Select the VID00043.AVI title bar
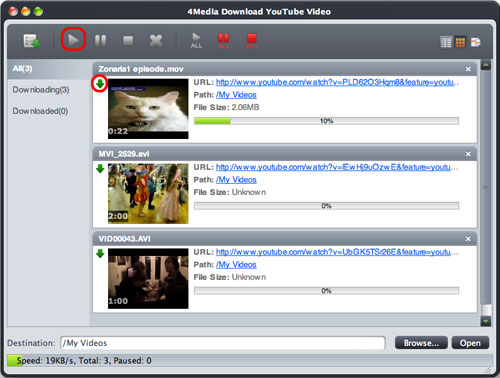Screen dimensions: 500x378 point(284,239)
